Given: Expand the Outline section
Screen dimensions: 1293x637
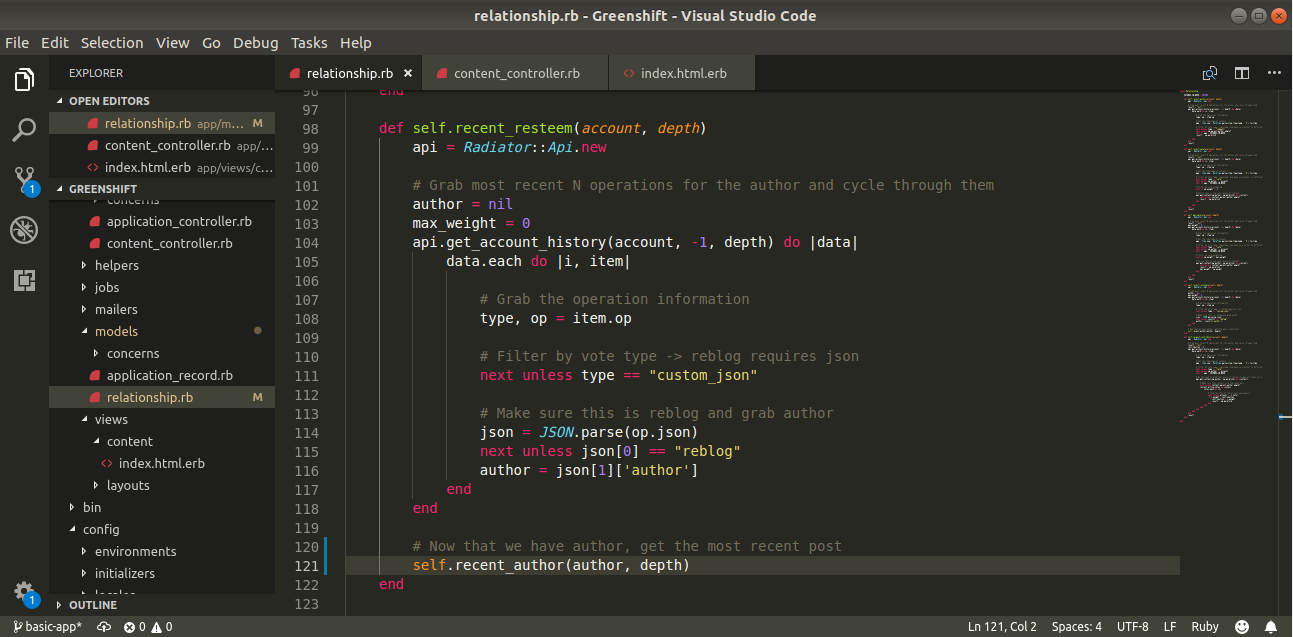Looking at the screenshot, I should [162, 605].
